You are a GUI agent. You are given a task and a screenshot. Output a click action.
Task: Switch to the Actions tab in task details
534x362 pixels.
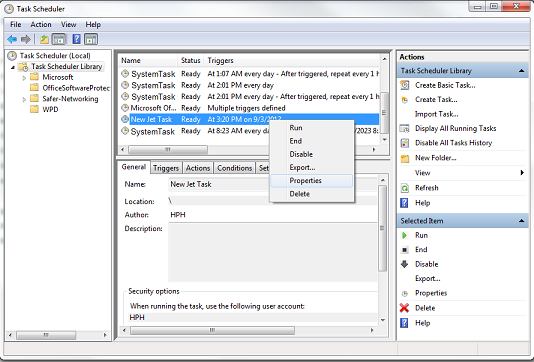[x=198, y=168]
